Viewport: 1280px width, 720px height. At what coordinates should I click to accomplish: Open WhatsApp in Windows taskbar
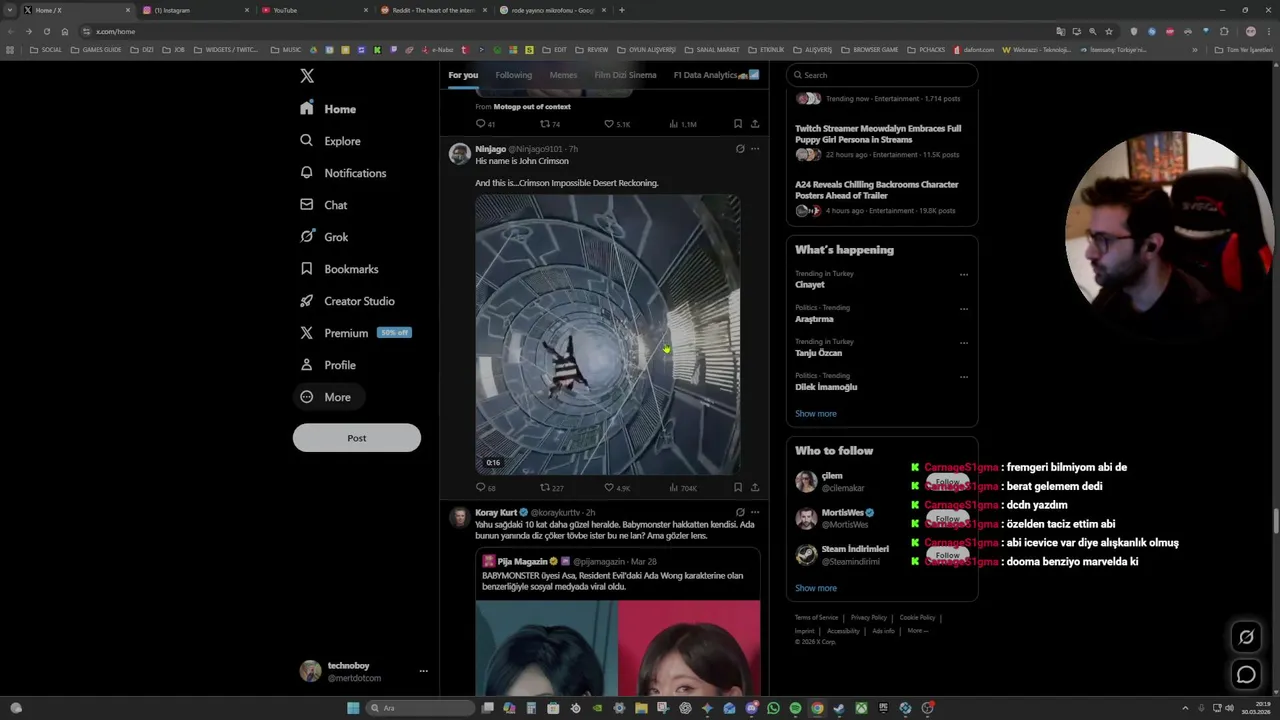click(773, 708)
